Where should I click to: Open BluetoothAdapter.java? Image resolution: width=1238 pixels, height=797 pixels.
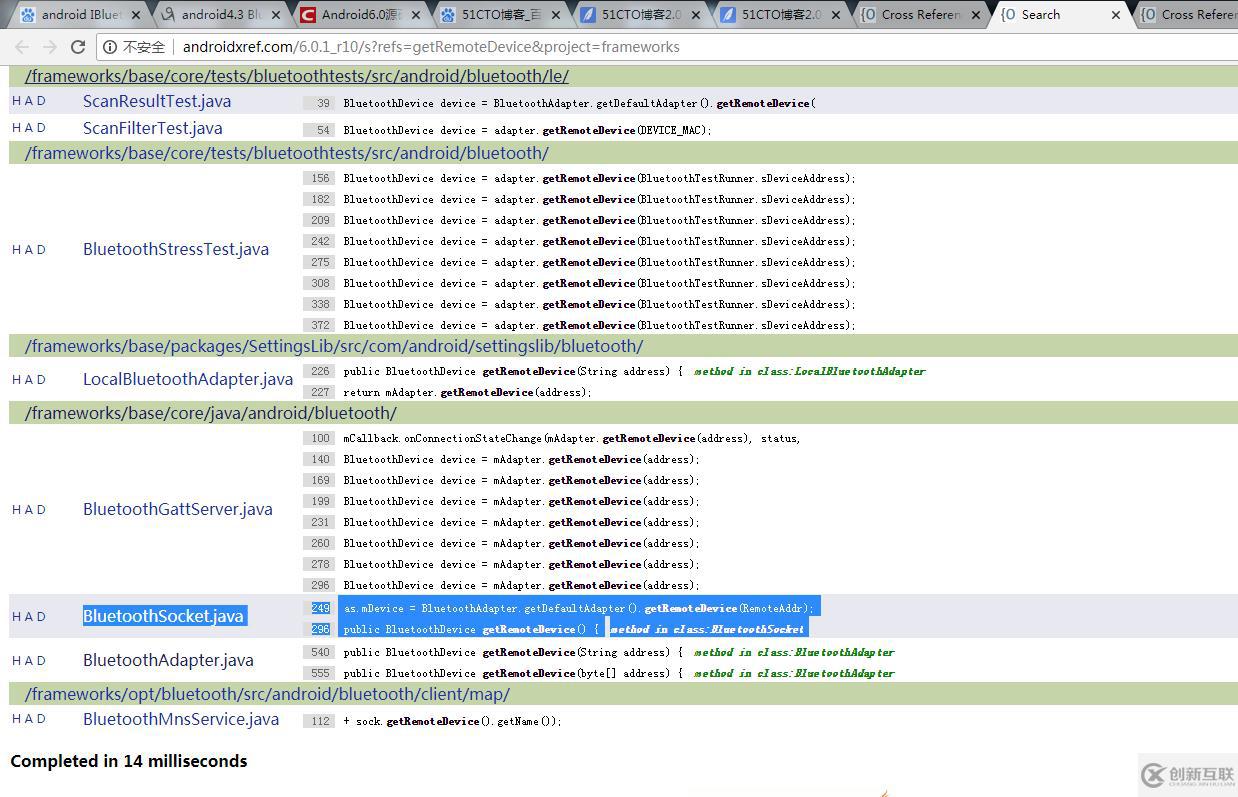(x=168, y=660)
